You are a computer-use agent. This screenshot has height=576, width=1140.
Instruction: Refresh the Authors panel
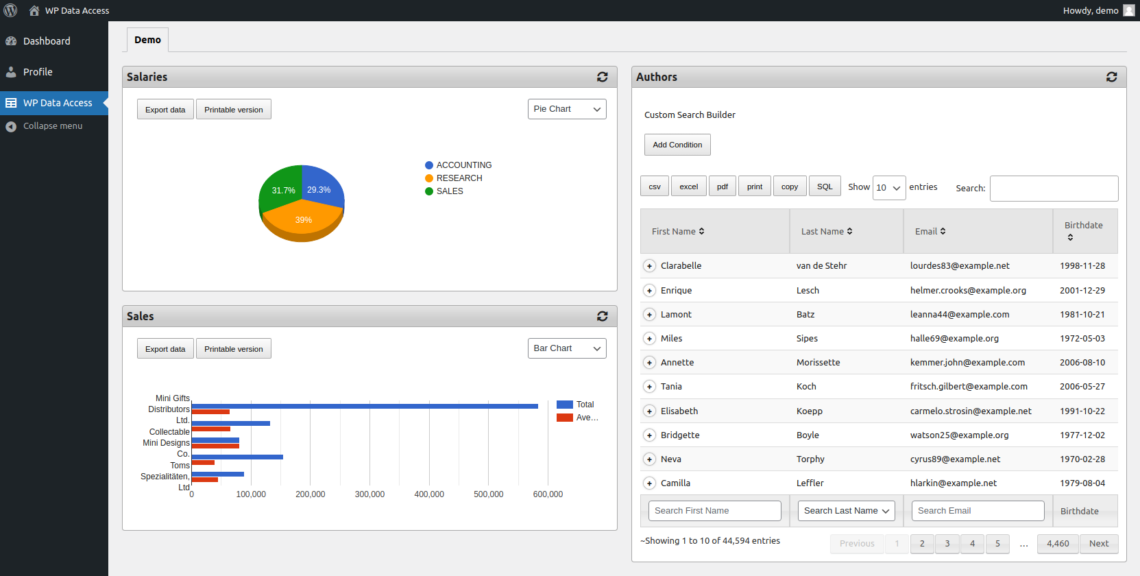[1111, 76]
